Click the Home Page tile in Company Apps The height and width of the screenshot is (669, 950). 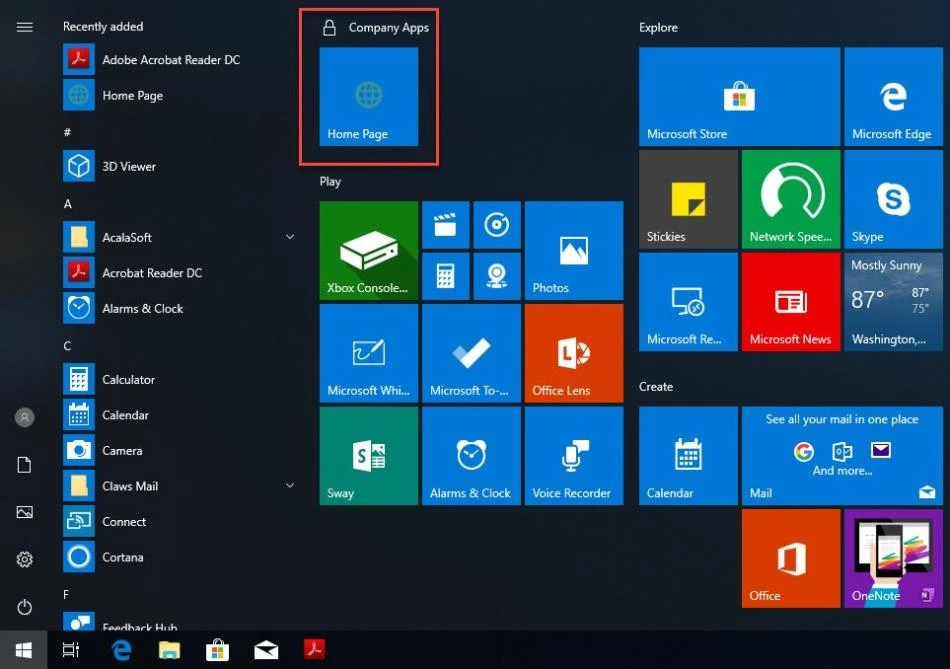(x=368, y=97)
